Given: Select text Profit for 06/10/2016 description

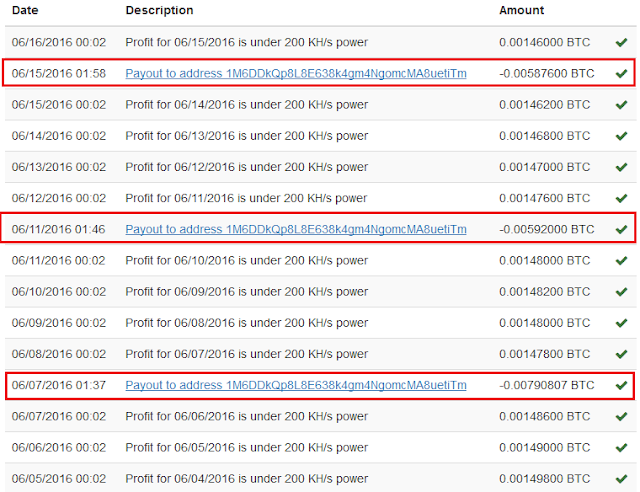Looking at the screenshot, I should (x=247, y=260).
